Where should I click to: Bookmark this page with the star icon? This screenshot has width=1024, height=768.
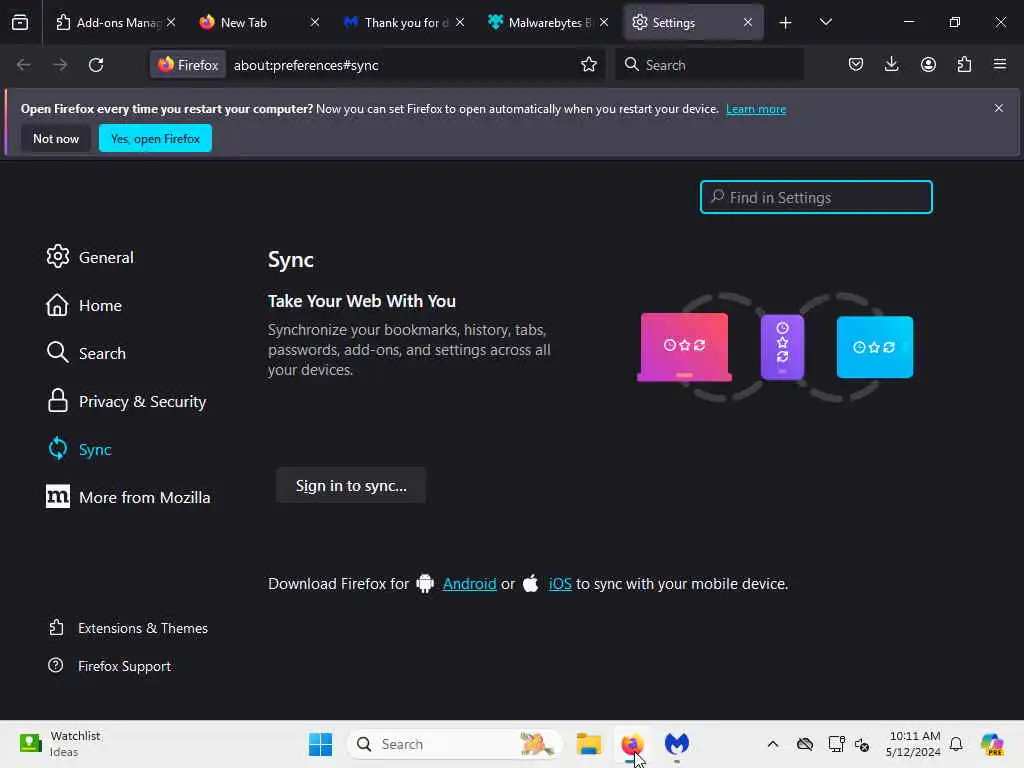click(589, 65)
